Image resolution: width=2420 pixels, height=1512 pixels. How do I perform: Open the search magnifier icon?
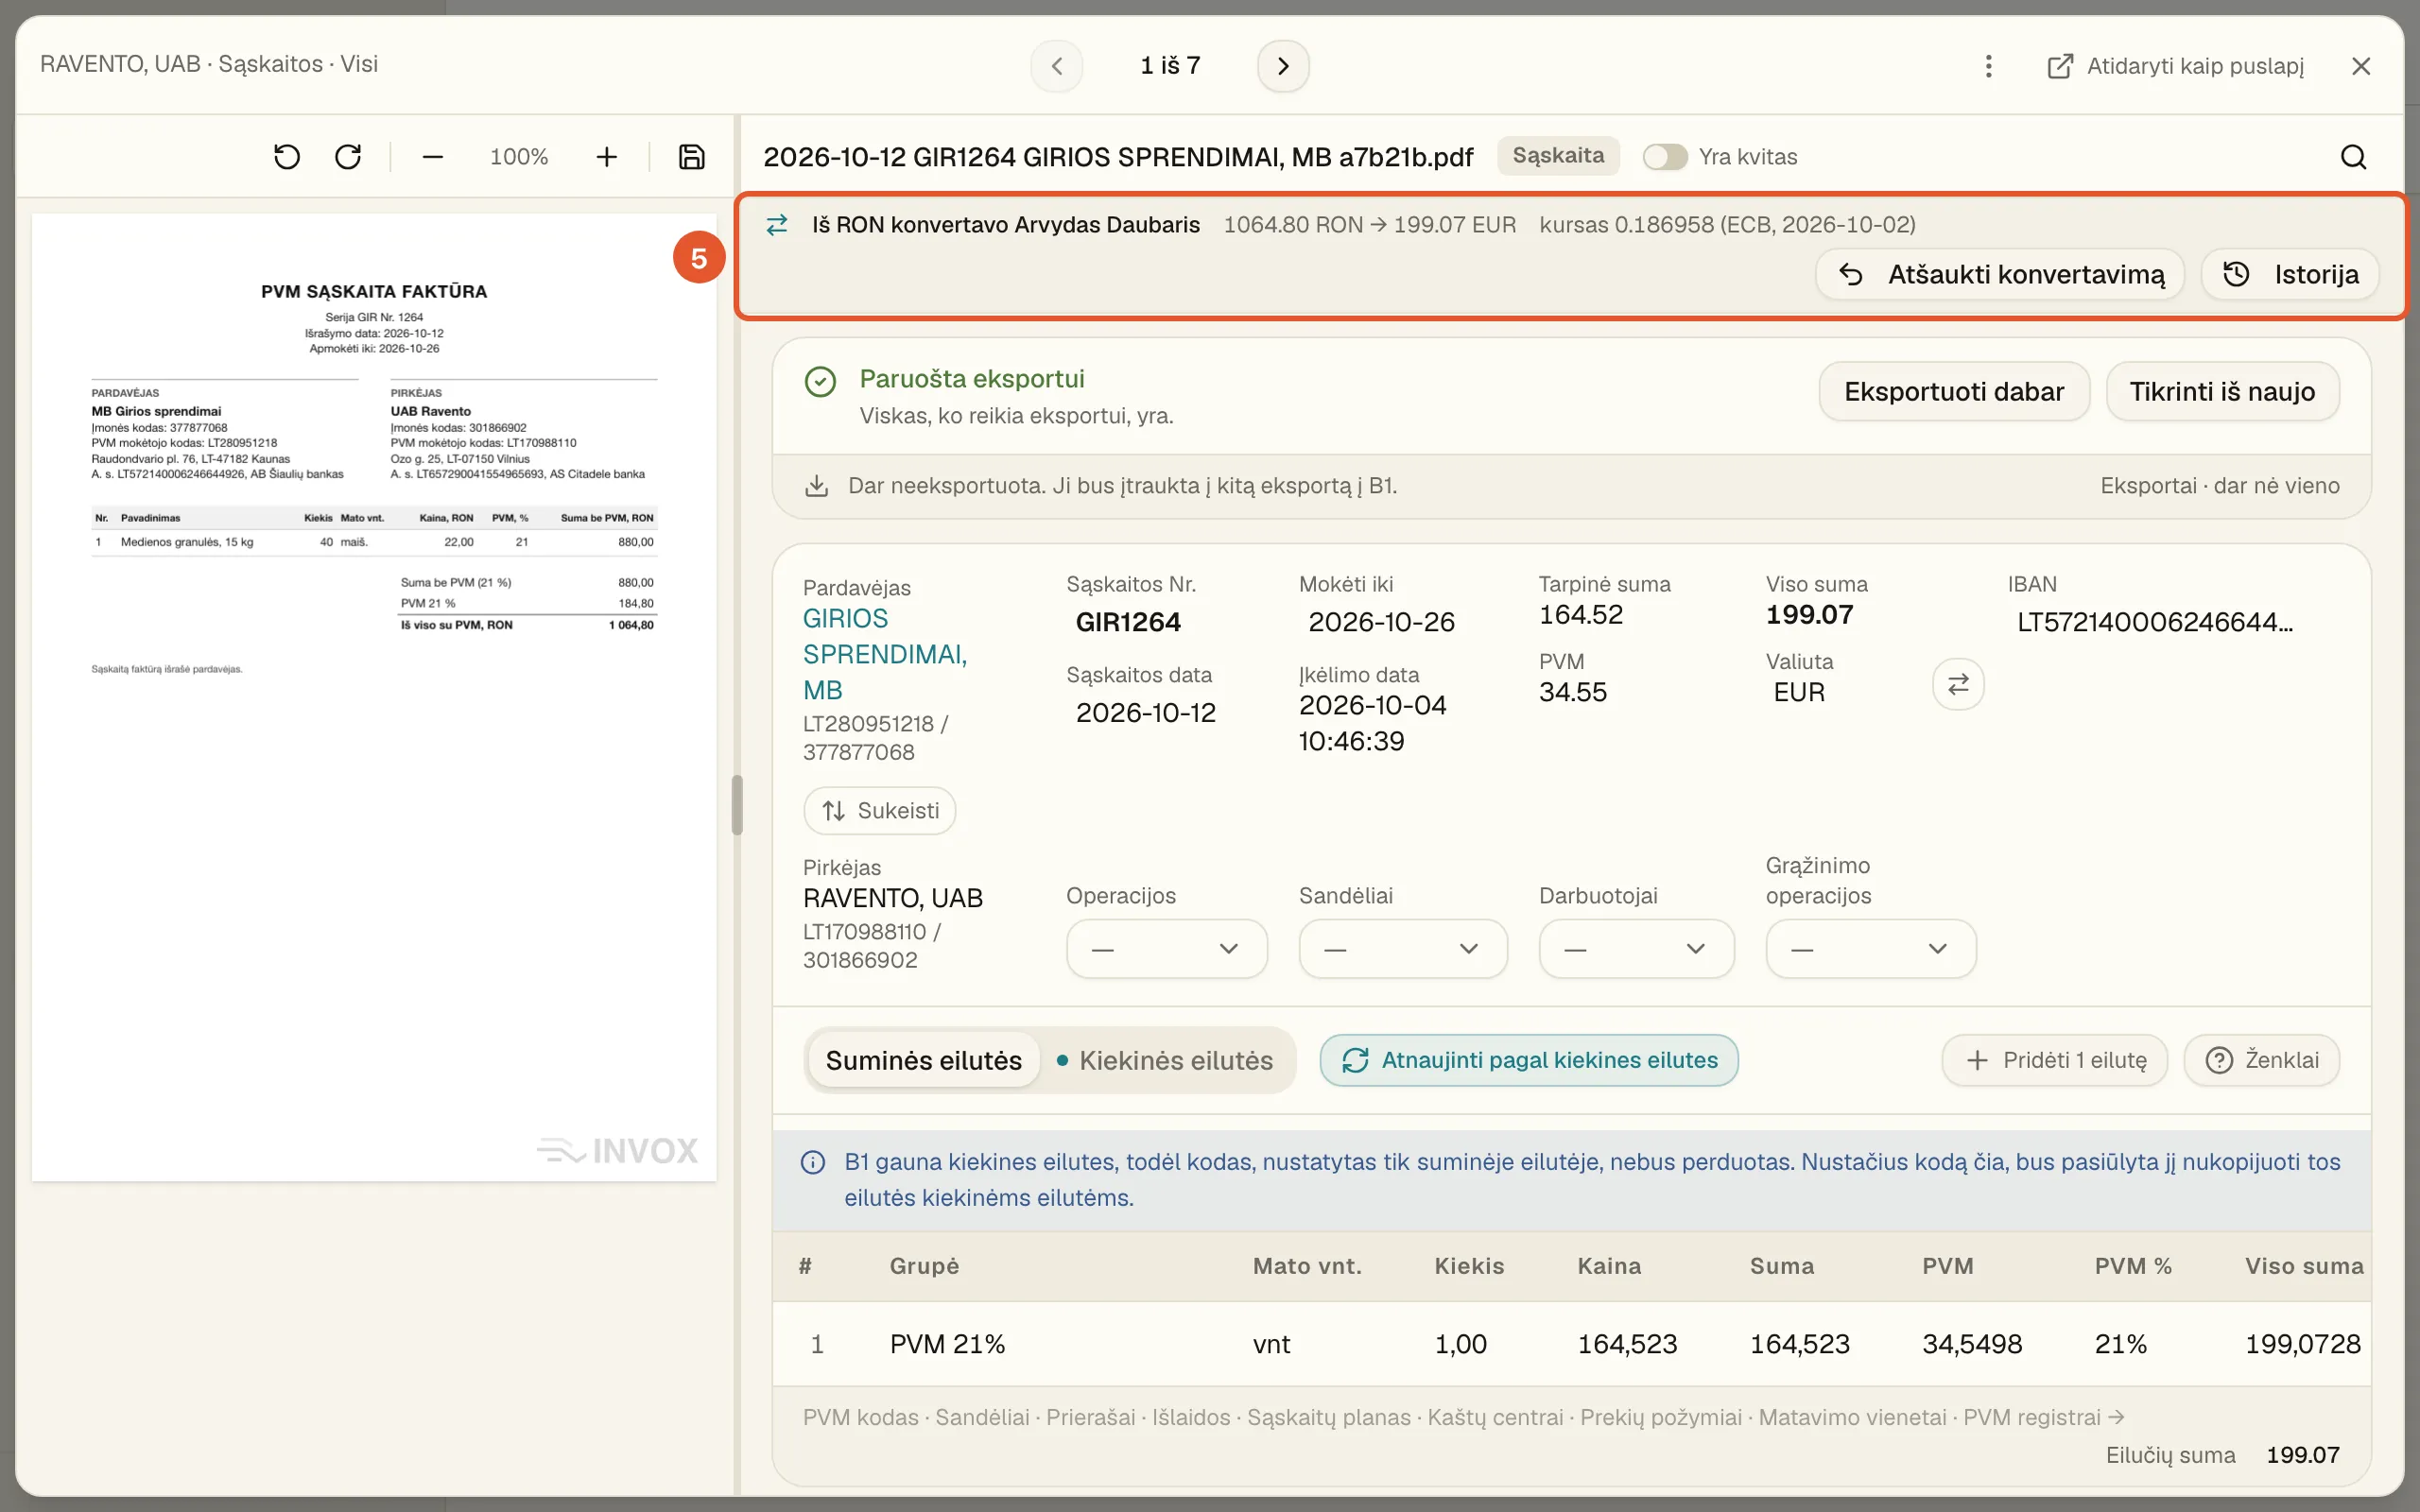(x=2354, y=157)
